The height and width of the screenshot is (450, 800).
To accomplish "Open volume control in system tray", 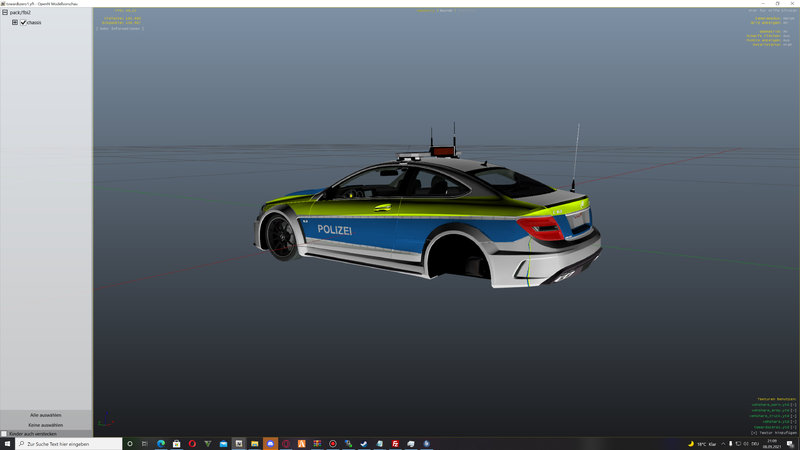I will pyautogui.click(x=746, y=444).
